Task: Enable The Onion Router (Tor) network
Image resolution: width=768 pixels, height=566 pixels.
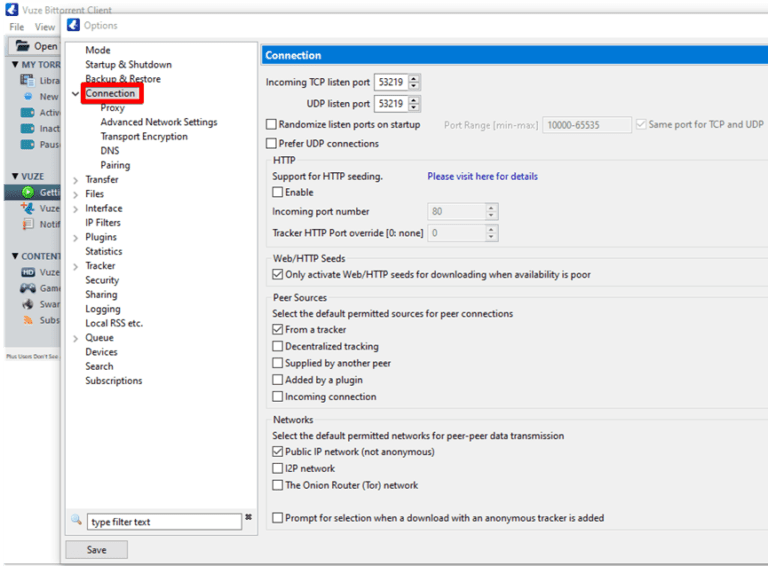Action: tap(278, 485)
